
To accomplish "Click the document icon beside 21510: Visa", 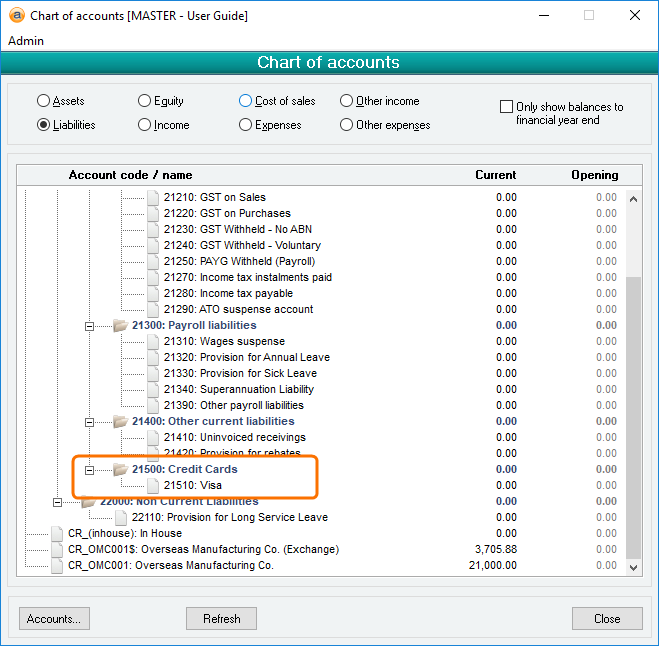I will click(153, 485).
